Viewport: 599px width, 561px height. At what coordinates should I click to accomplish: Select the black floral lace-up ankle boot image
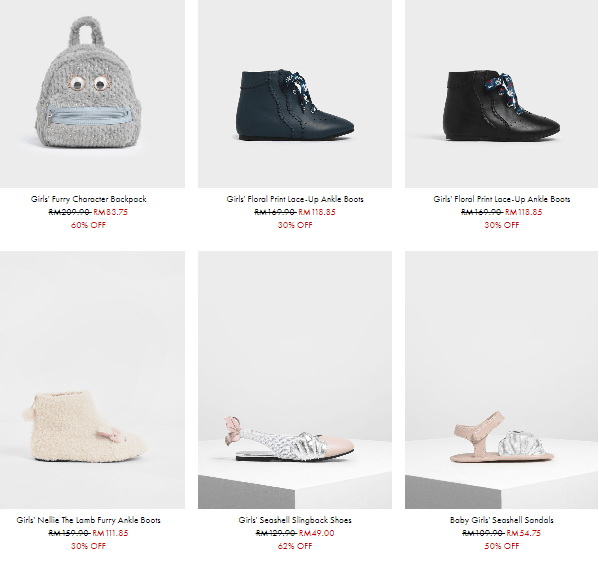tap(502, 94)
